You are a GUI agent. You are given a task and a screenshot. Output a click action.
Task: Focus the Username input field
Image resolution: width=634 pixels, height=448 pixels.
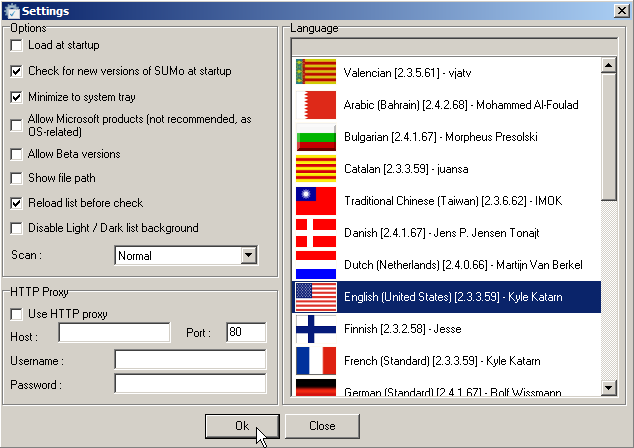pyautogui.click(x=190, y=359)
